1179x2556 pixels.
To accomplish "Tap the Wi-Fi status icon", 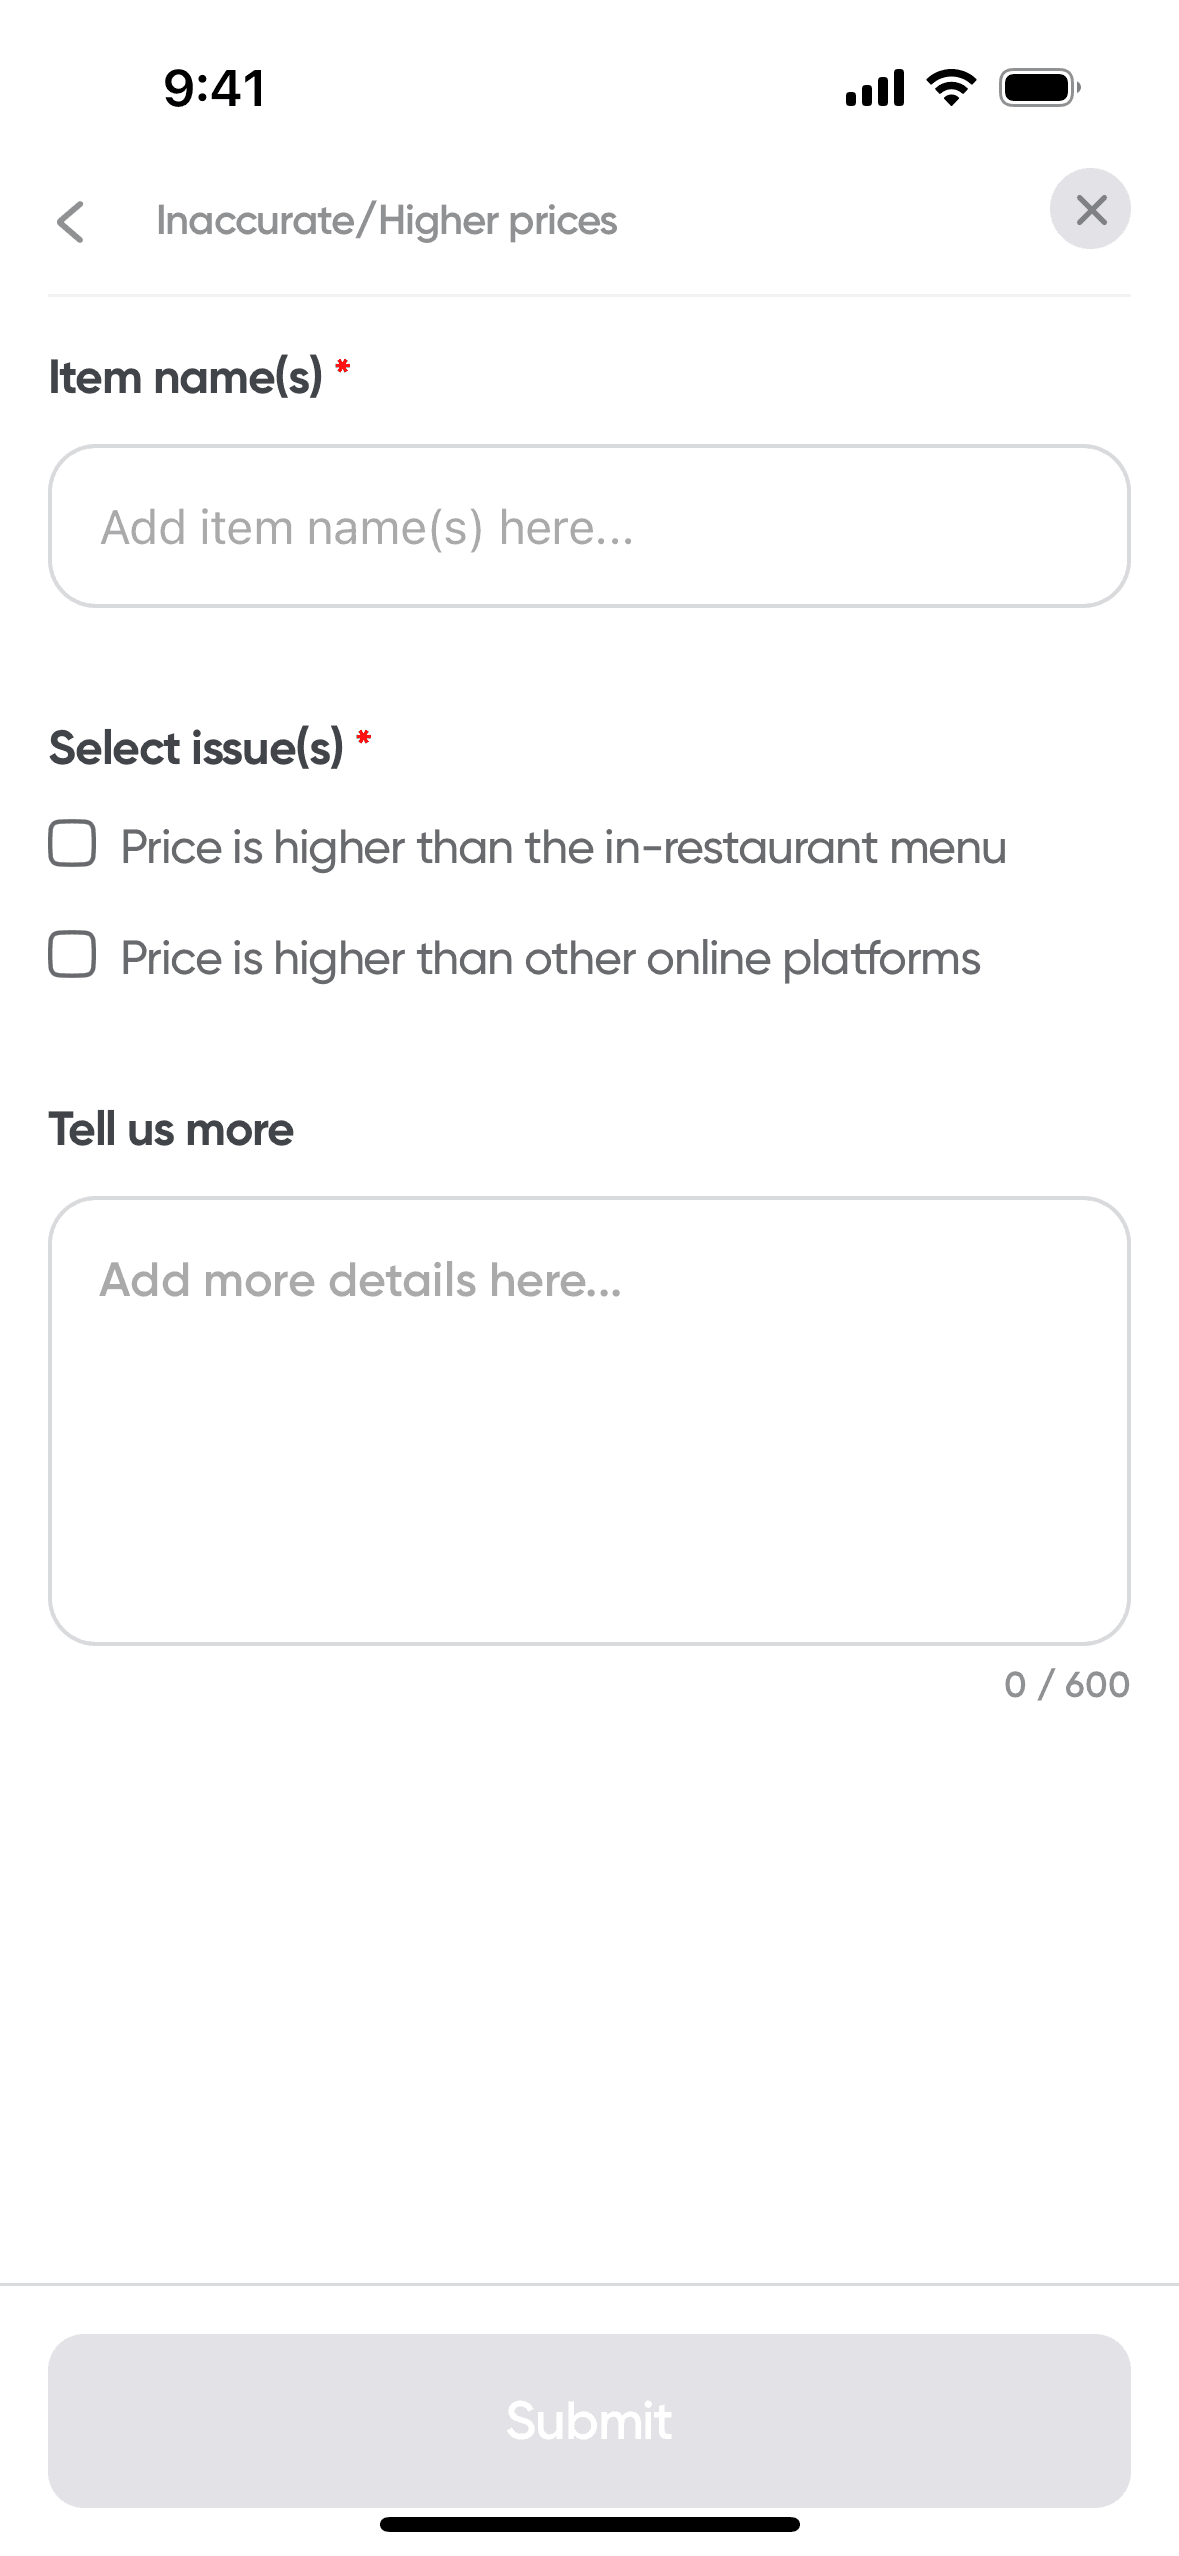I will [951, 88].
